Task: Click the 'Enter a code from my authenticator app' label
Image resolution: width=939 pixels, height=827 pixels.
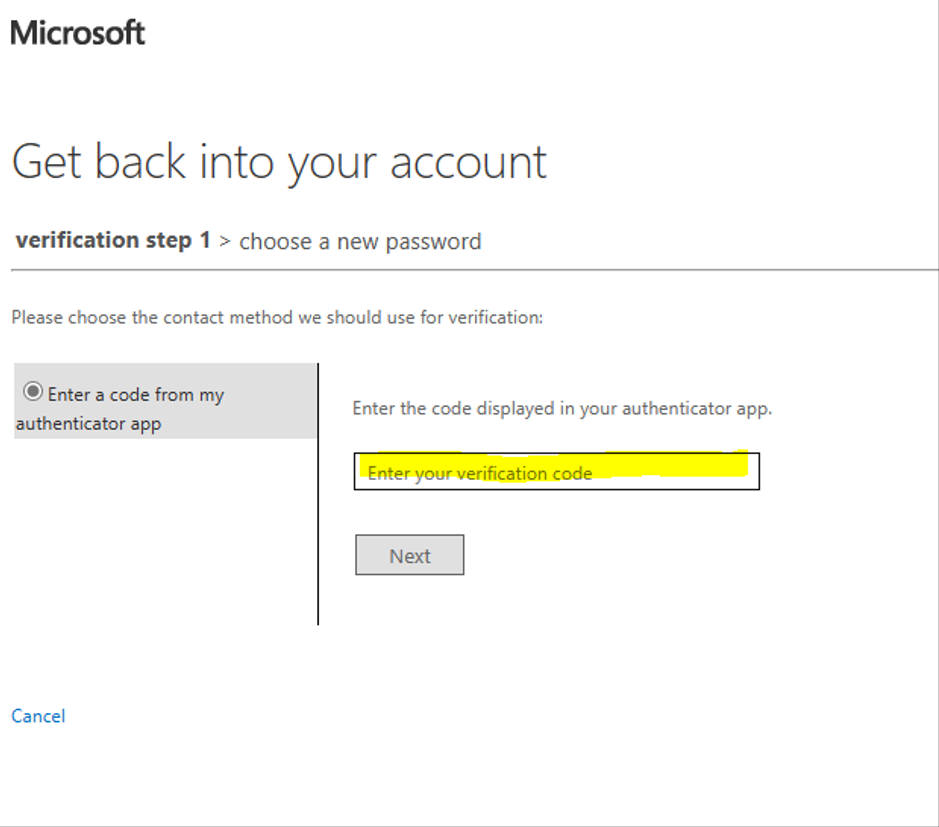Action: 120,408
